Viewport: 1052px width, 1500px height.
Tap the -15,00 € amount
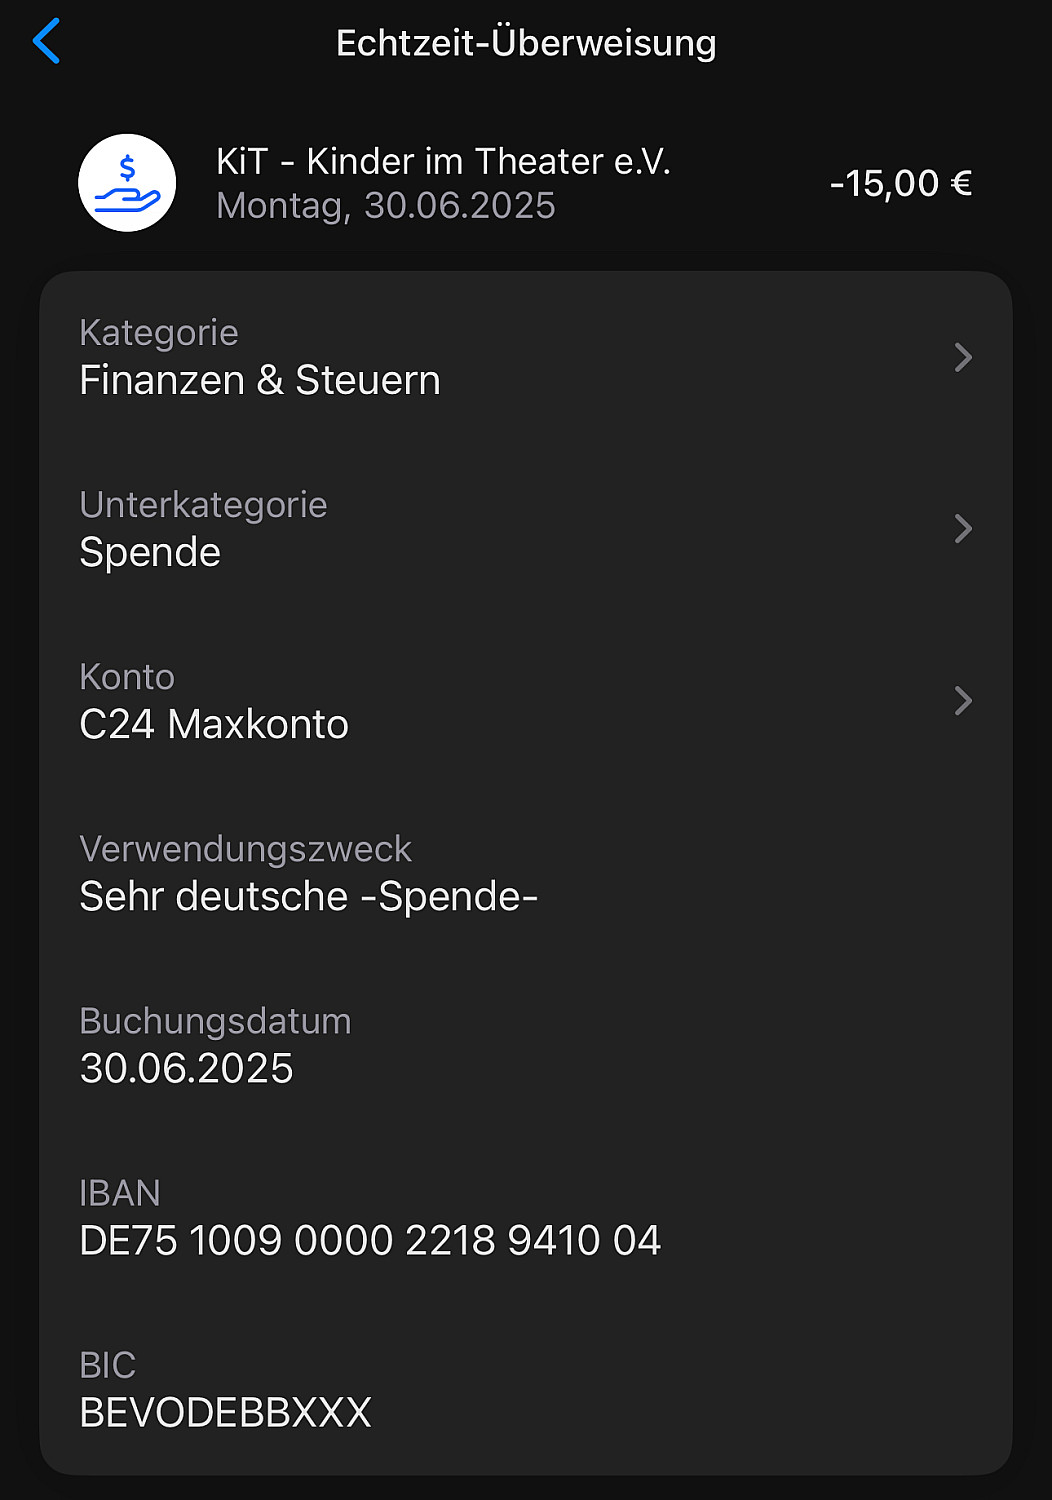click(x=900, y=184)
